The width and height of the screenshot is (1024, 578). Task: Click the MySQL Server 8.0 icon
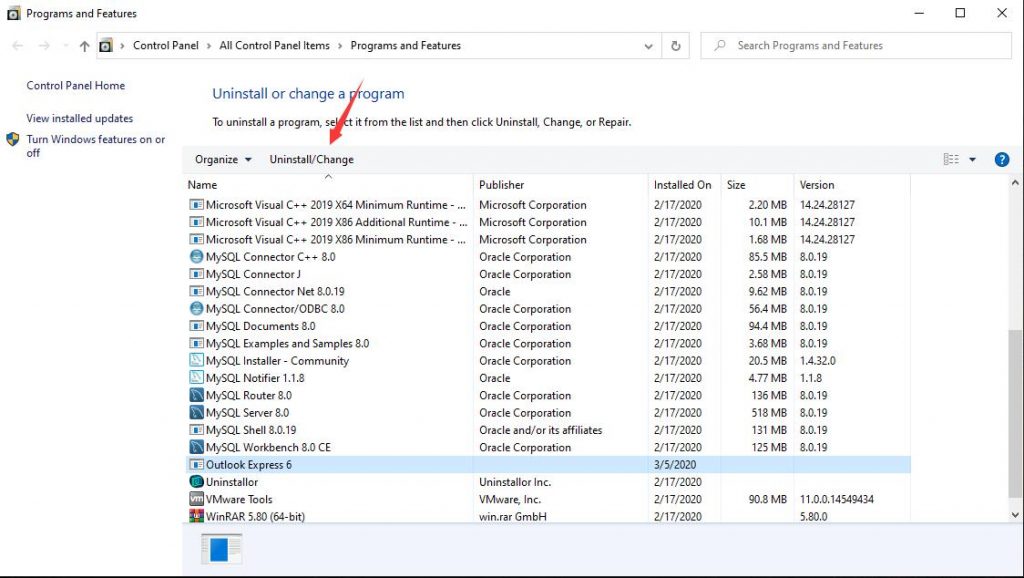click(196, 413)
